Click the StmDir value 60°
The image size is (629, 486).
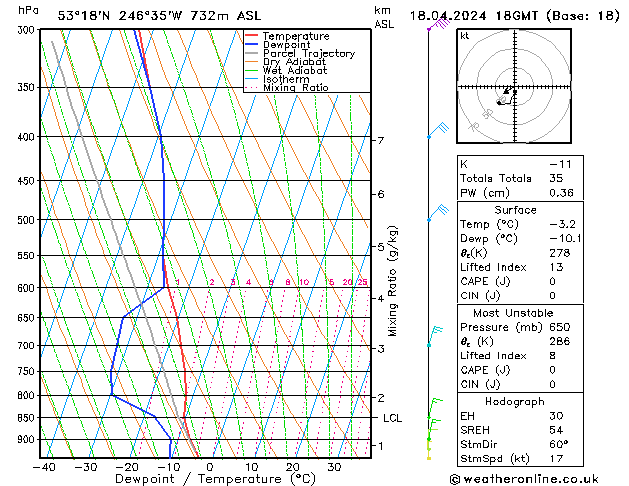click(558, 444)
